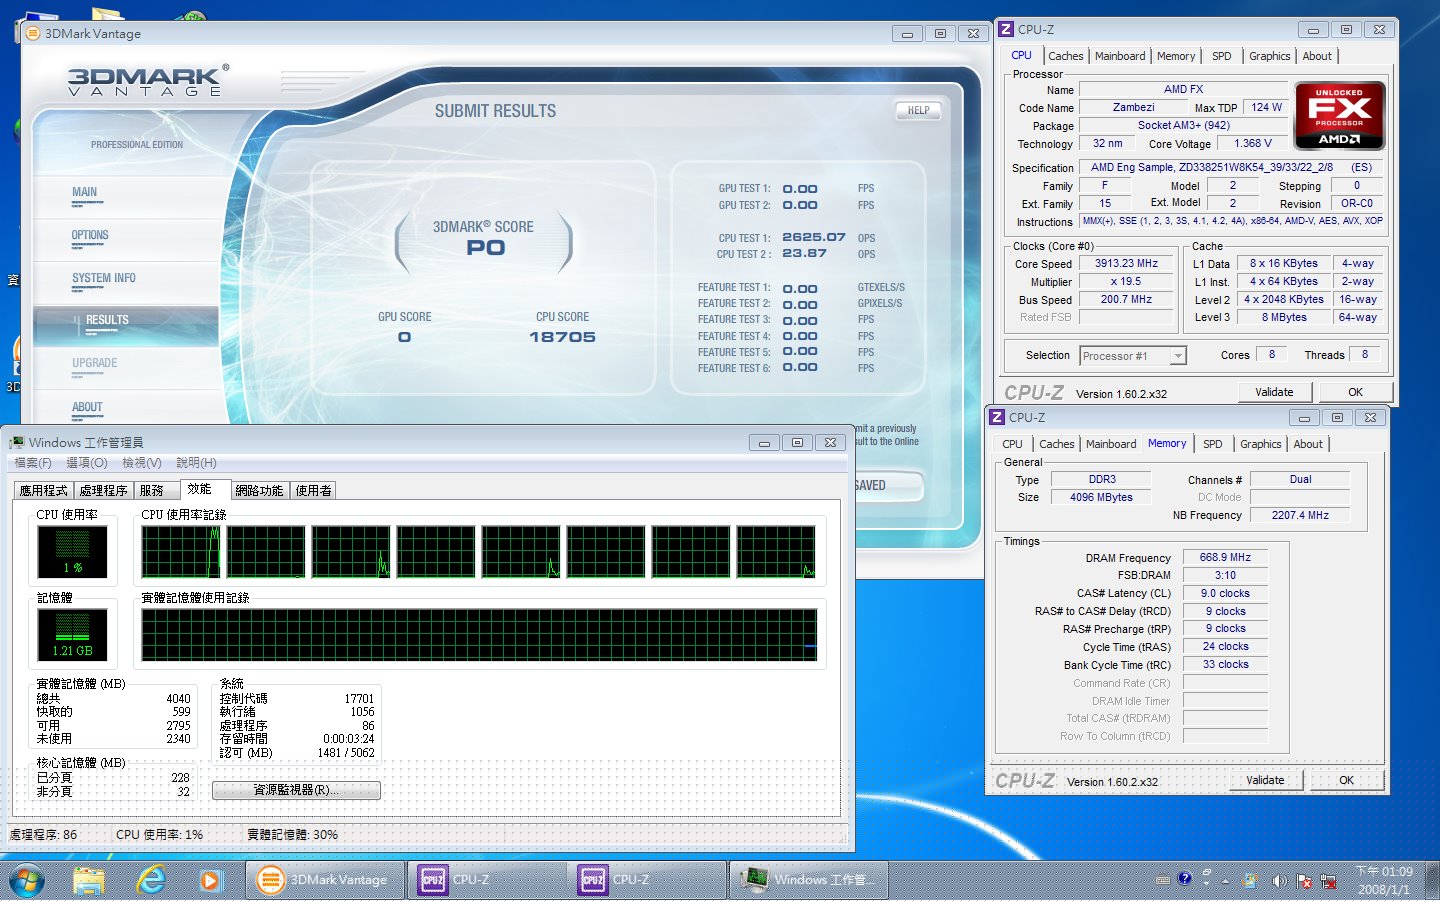Click the disconnected network tray icon

click(1328, 881)
